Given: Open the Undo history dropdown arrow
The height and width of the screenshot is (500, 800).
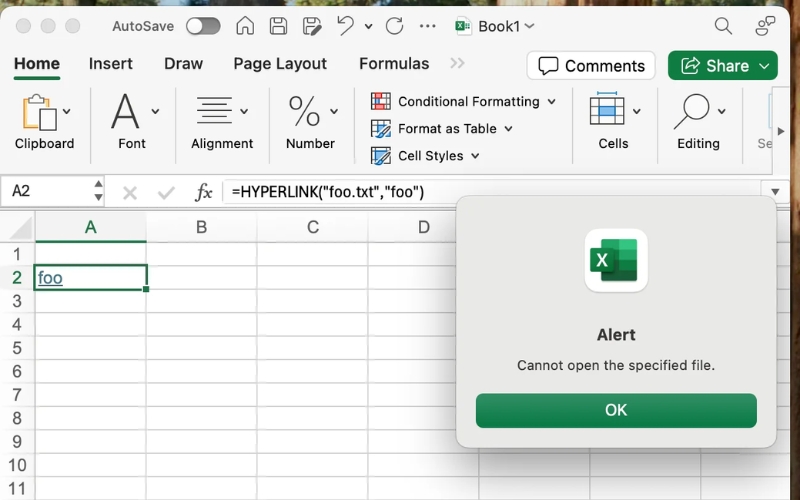Looking at the screenshot, I should coord(368,27).
